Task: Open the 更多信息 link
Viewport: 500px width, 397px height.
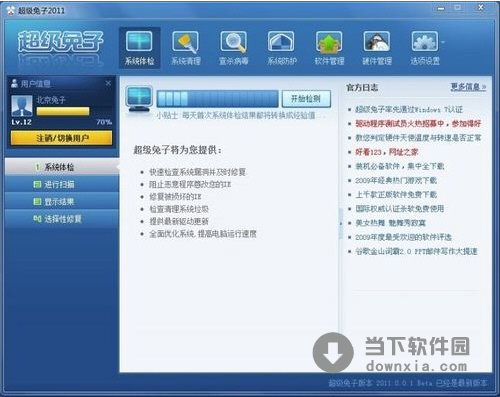Action: tap(468, 87)
